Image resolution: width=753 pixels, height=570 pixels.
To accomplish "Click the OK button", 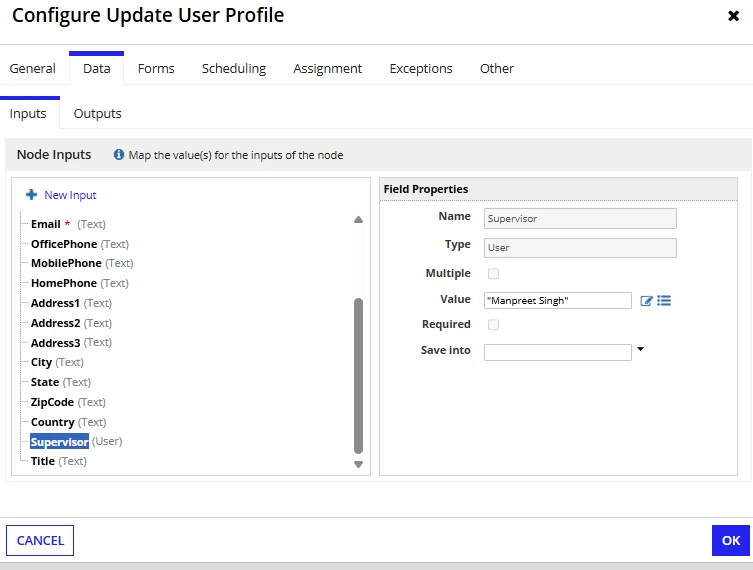I will click(x=731, y=540).
